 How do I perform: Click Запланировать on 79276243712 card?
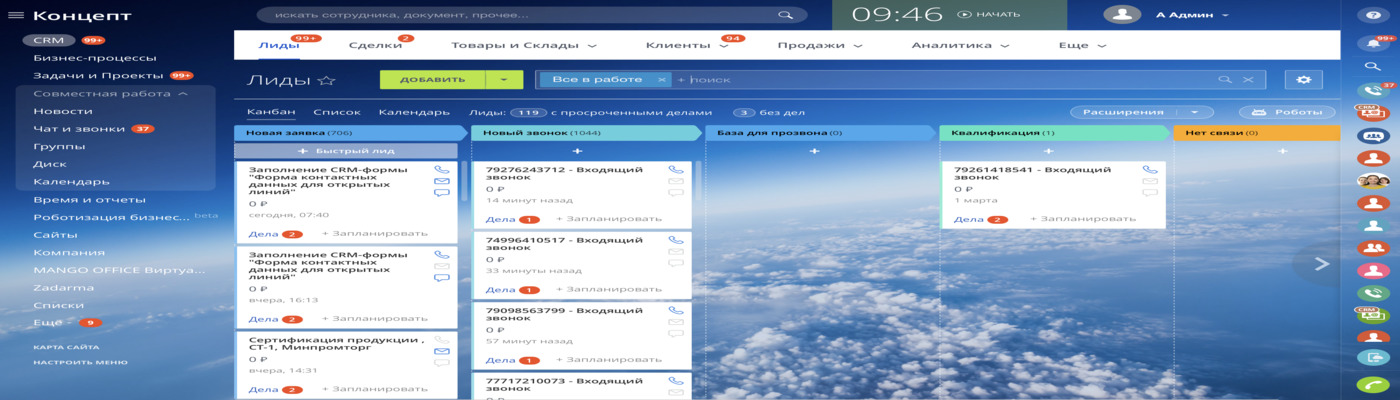[x=609, y=219]
